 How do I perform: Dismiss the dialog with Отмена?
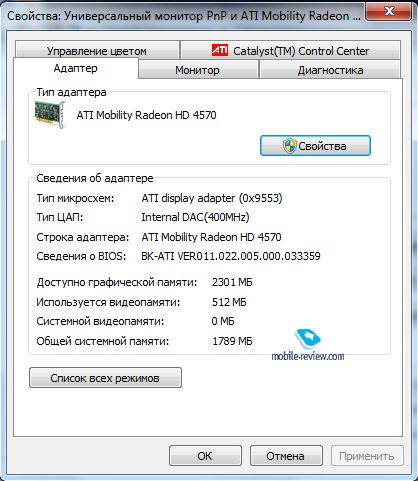(x=286, y=456)
